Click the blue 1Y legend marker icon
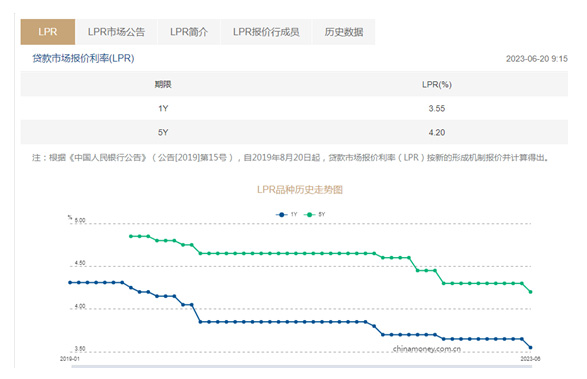This screenshot has width=587, height=379. (x=282, y=215)
